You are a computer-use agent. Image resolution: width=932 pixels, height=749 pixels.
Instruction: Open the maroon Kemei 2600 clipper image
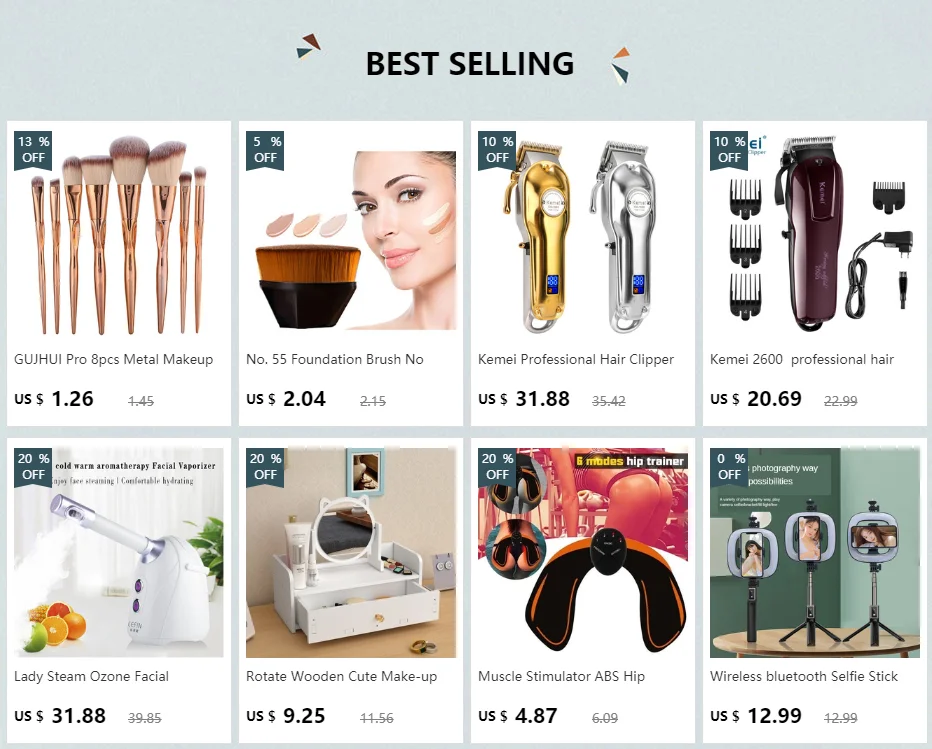(x=815, y=234)
